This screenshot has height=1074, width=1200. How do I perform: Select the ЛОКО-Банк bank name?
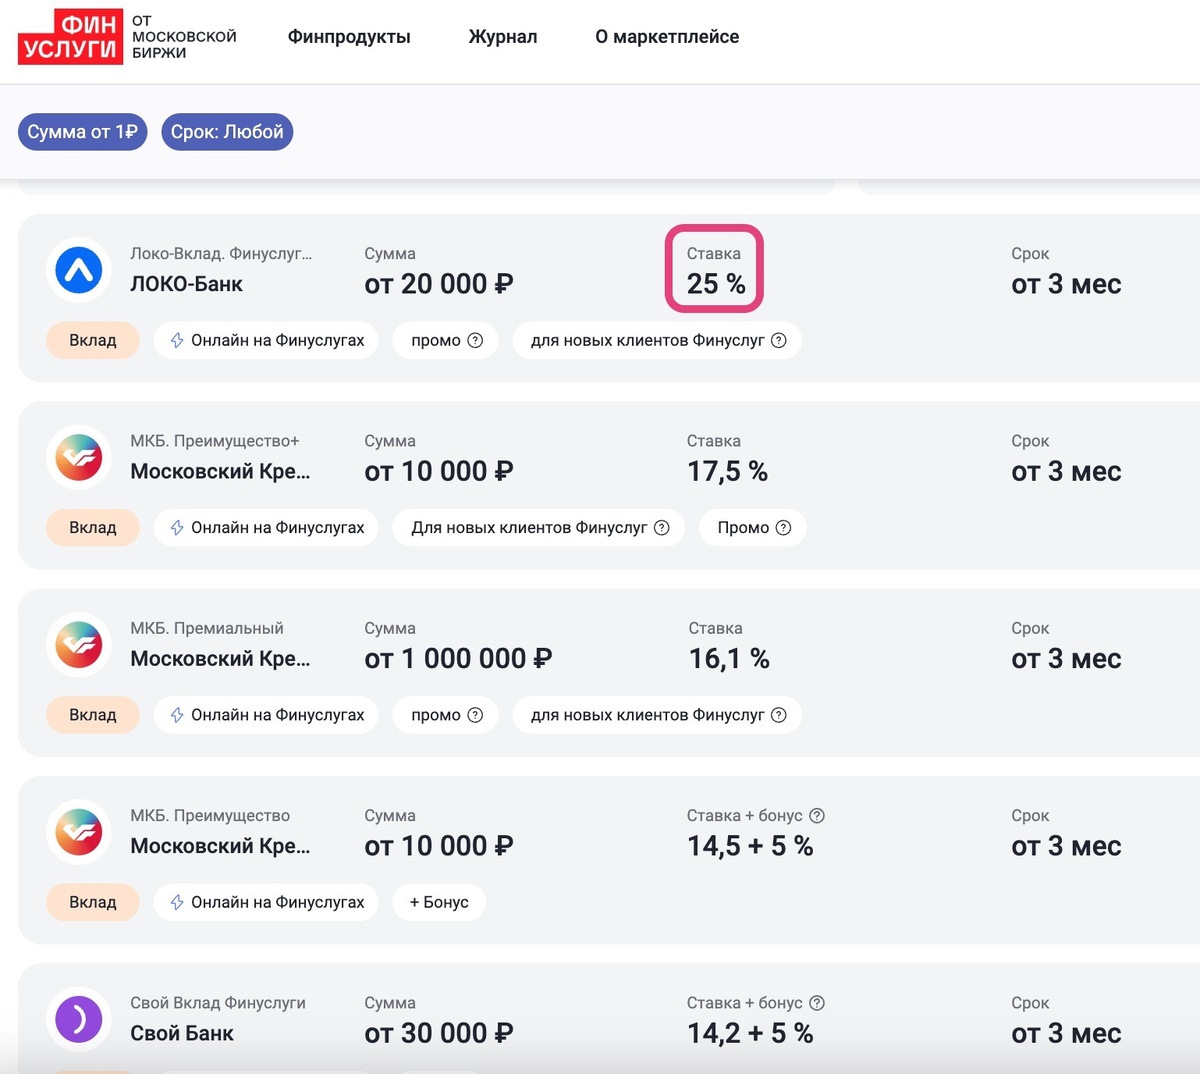(x=187, y=284)
